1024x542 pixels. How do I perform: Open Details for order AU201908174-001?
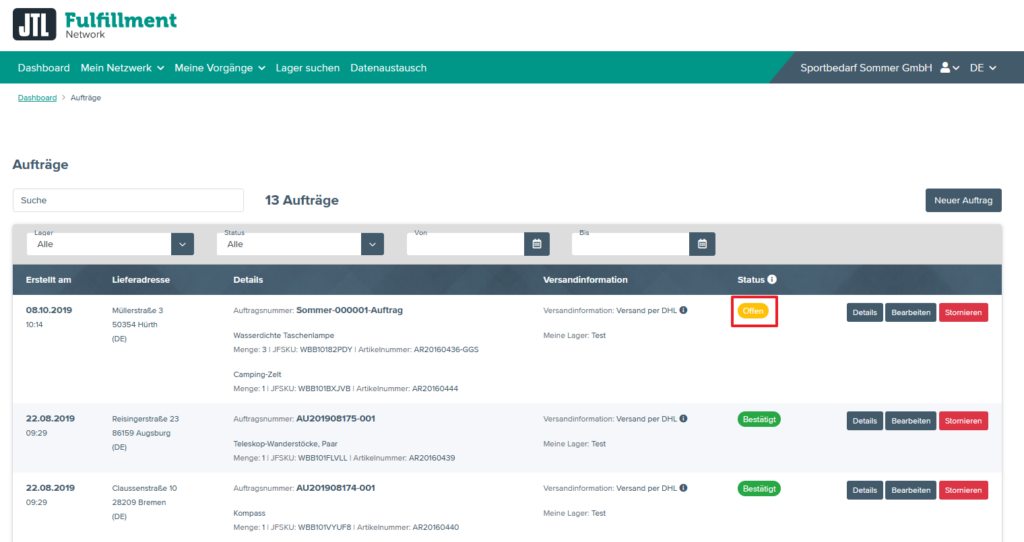pyautogui.click(x=865, y=490)
